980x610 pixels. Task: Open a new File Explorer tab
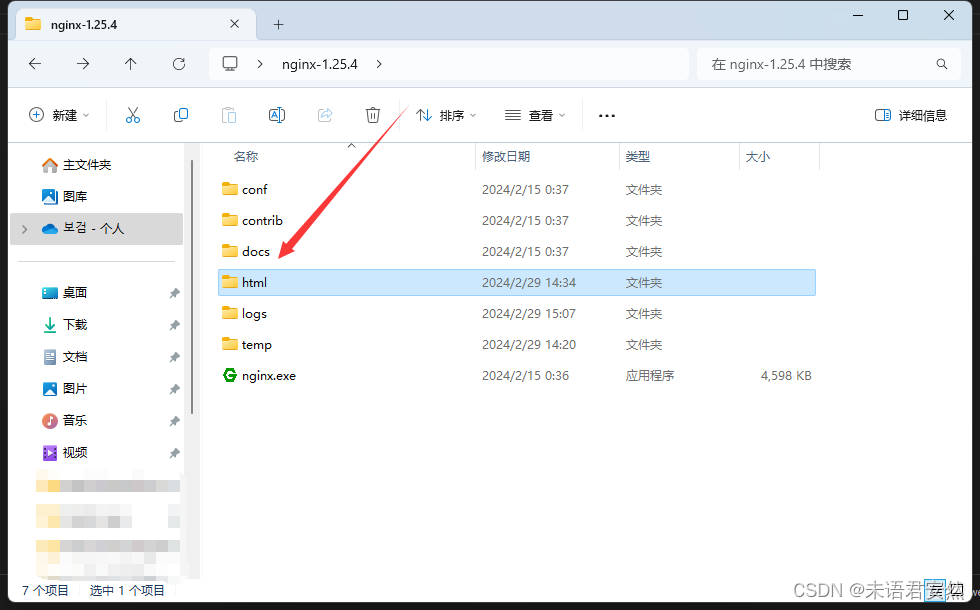coord(278,23)
